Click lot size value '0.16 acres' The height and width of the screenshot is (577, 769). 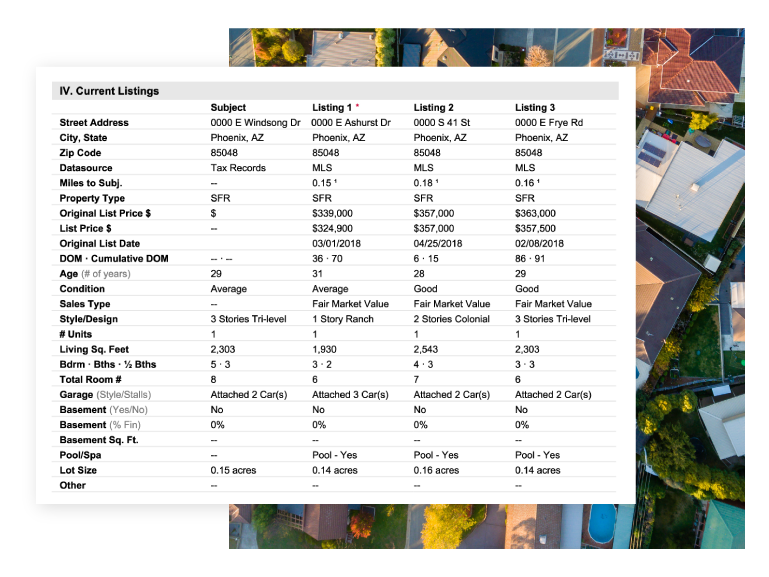(x=436, y=471)
